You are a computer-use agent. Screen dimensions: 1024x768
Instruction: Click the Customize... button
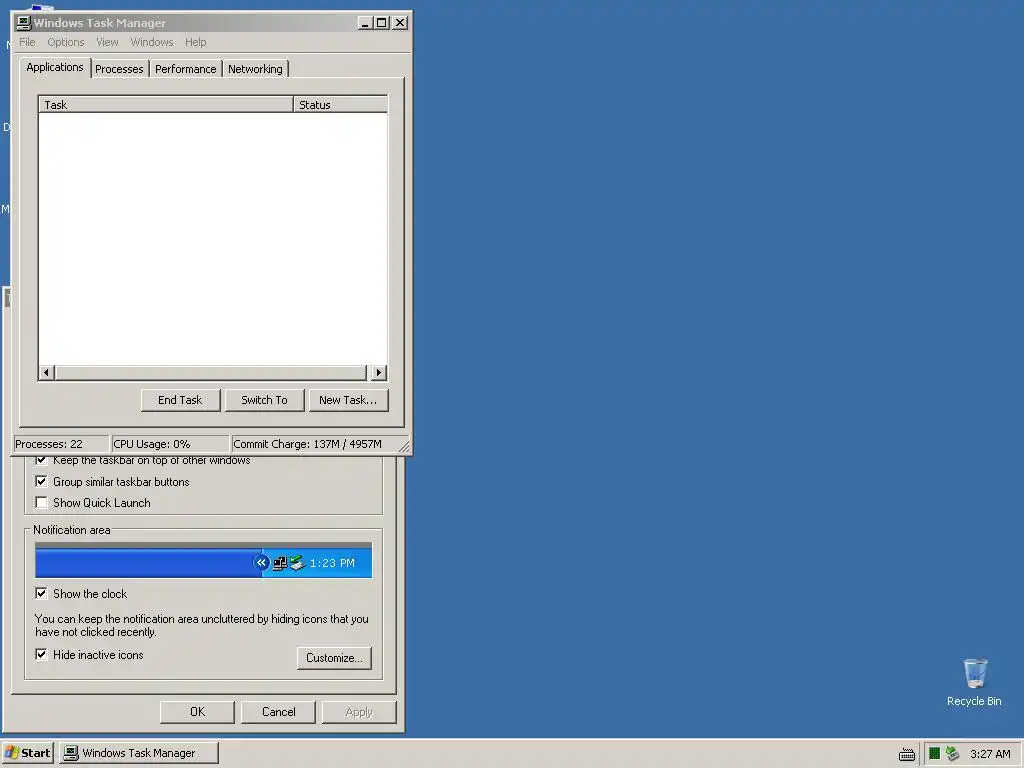pos(334,658)
